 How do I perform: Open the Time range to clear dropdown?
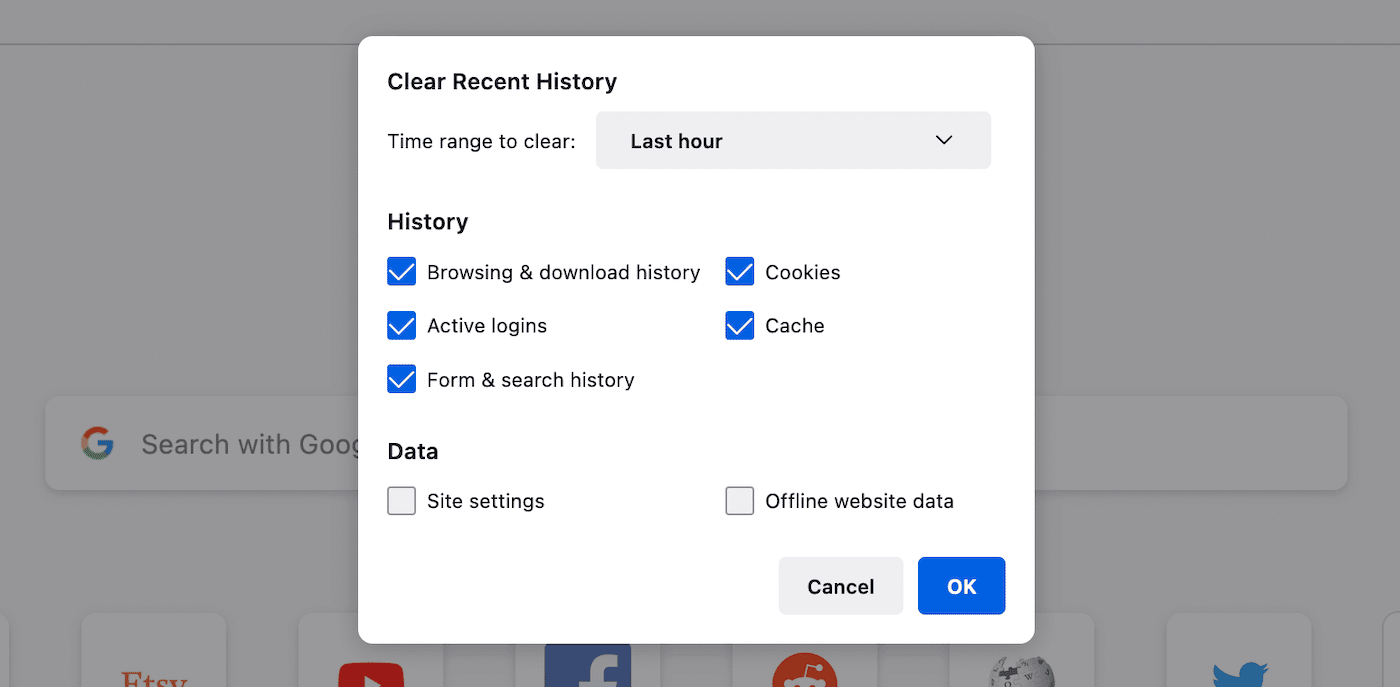tap(793, 140)
